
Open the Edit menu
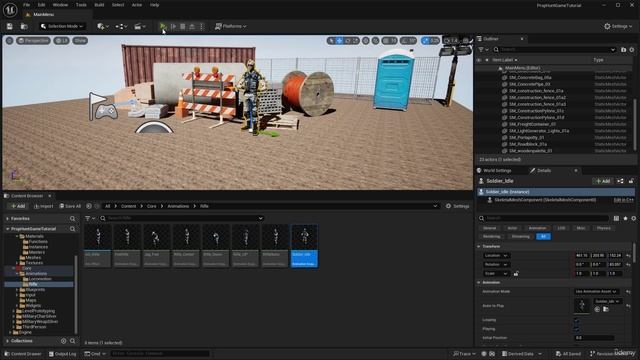42,5
